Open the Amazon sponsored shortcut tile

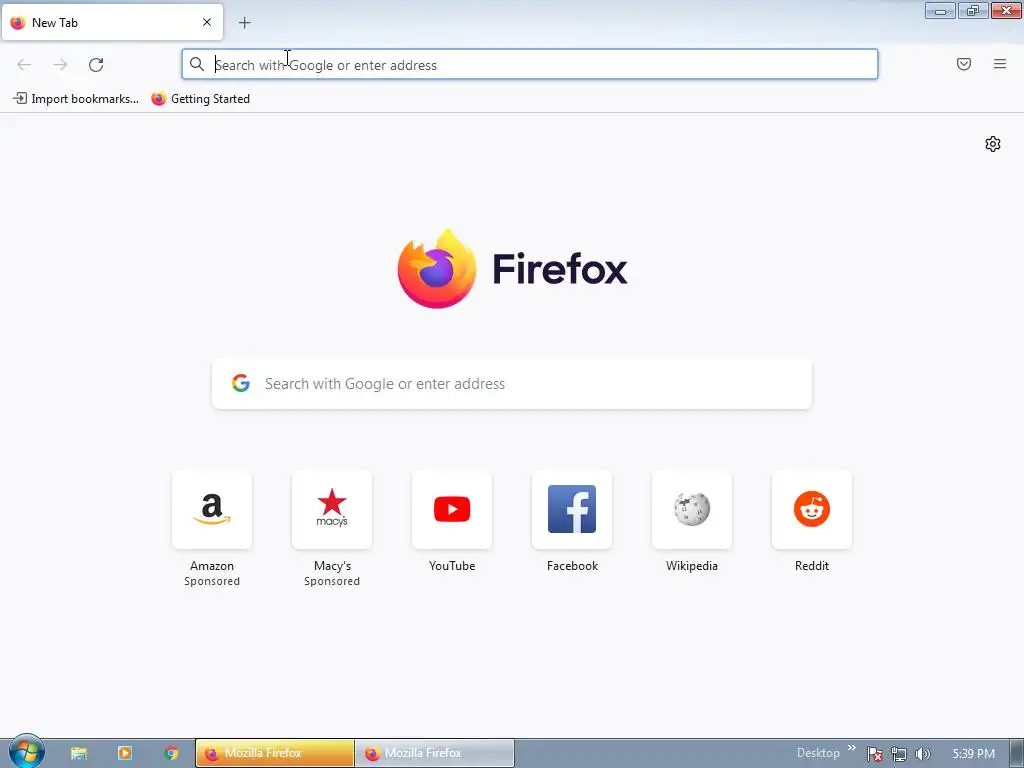tap(212, 509)
